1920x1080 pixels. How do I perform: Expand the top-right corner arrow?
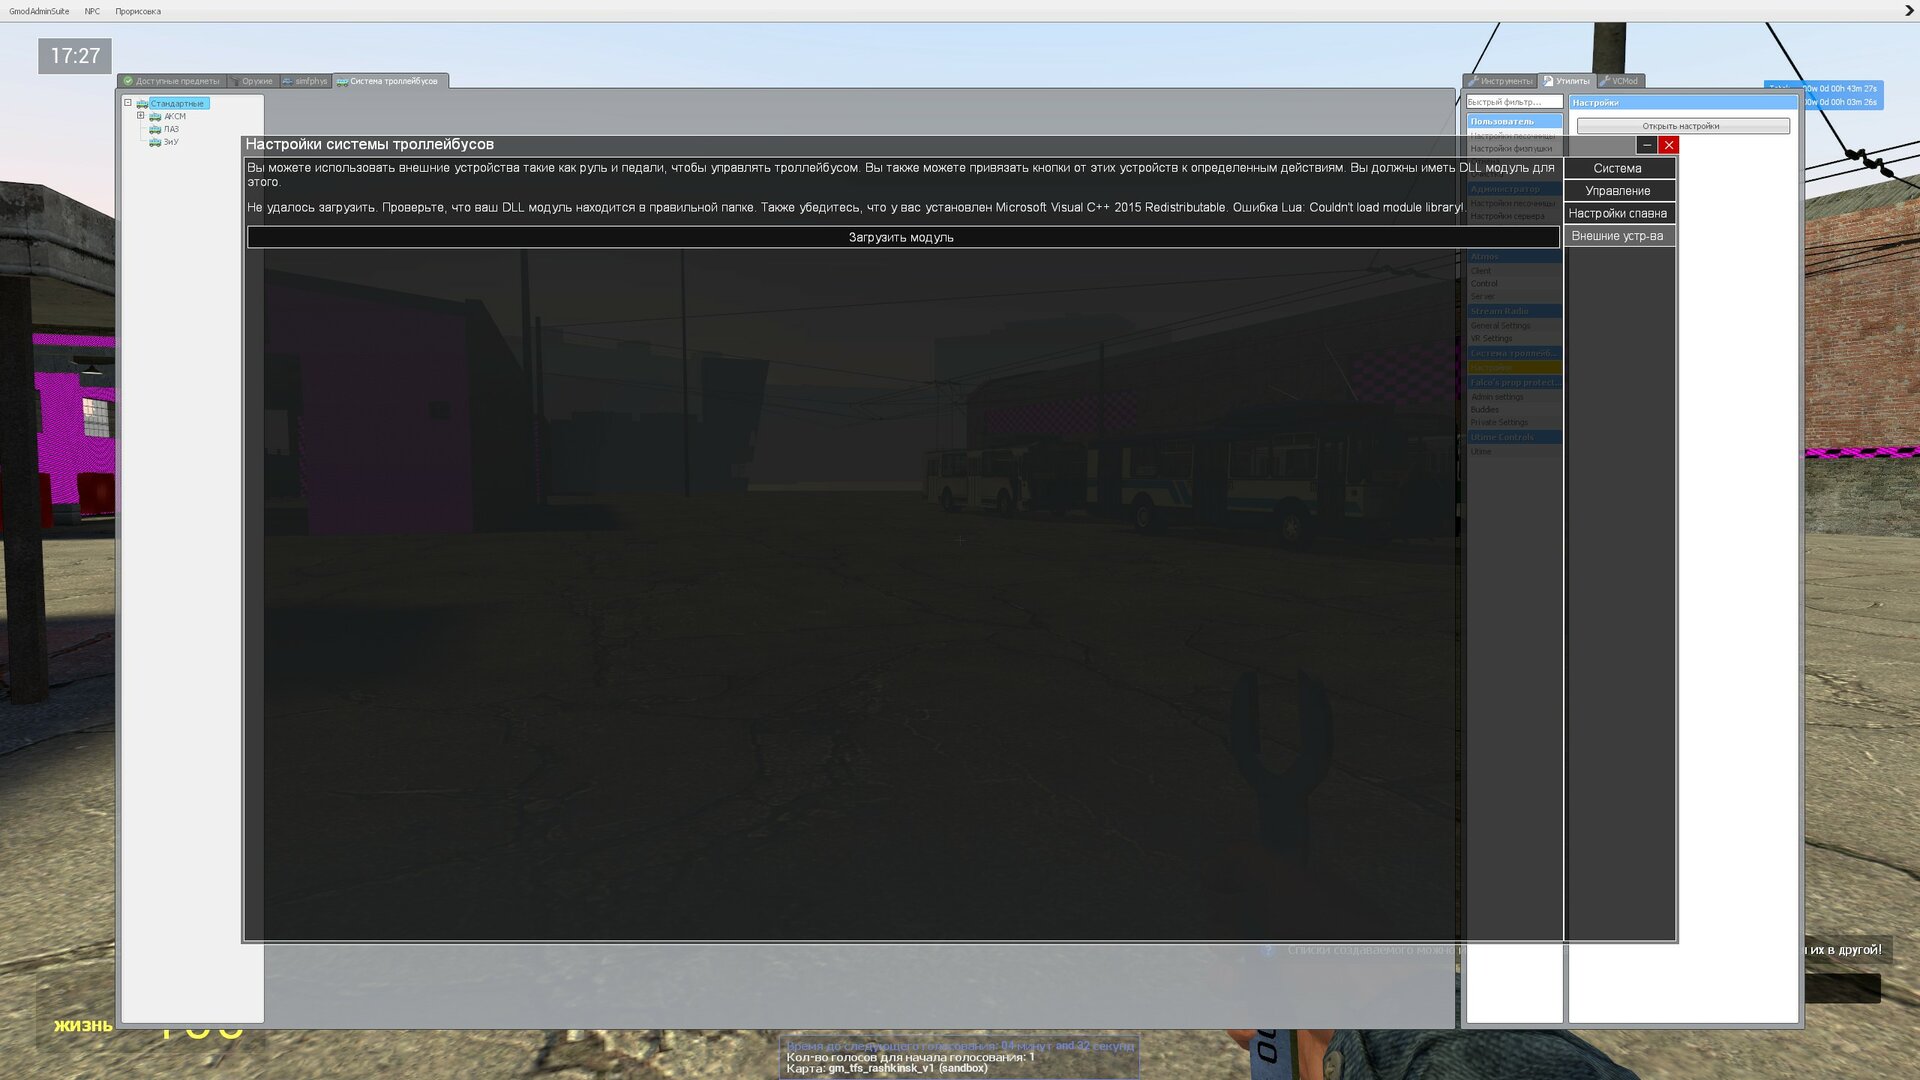(1909, 11)
